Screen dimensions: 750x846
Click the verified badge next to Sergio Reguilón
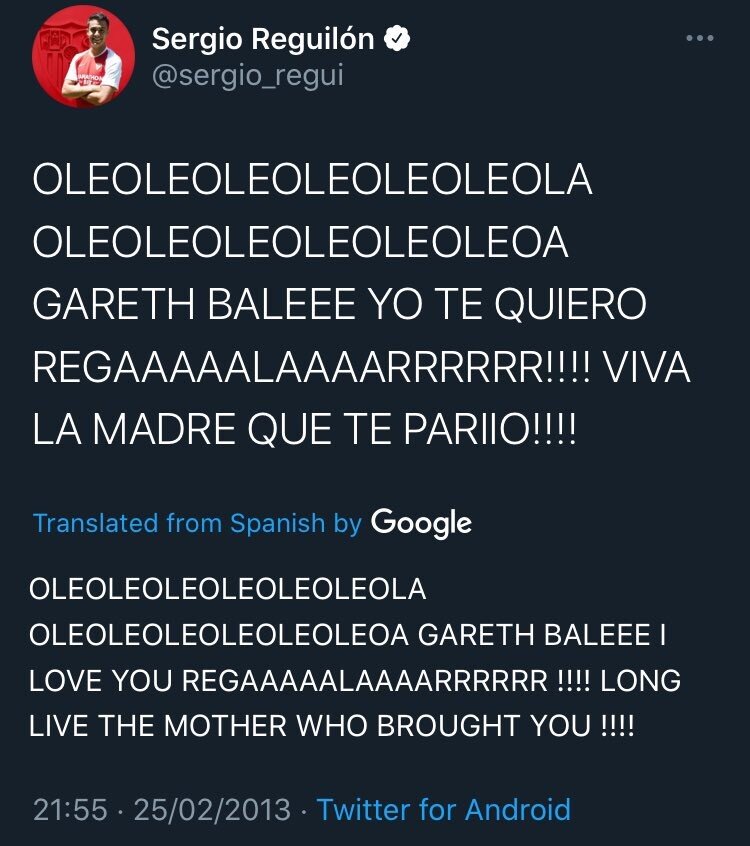397,40
